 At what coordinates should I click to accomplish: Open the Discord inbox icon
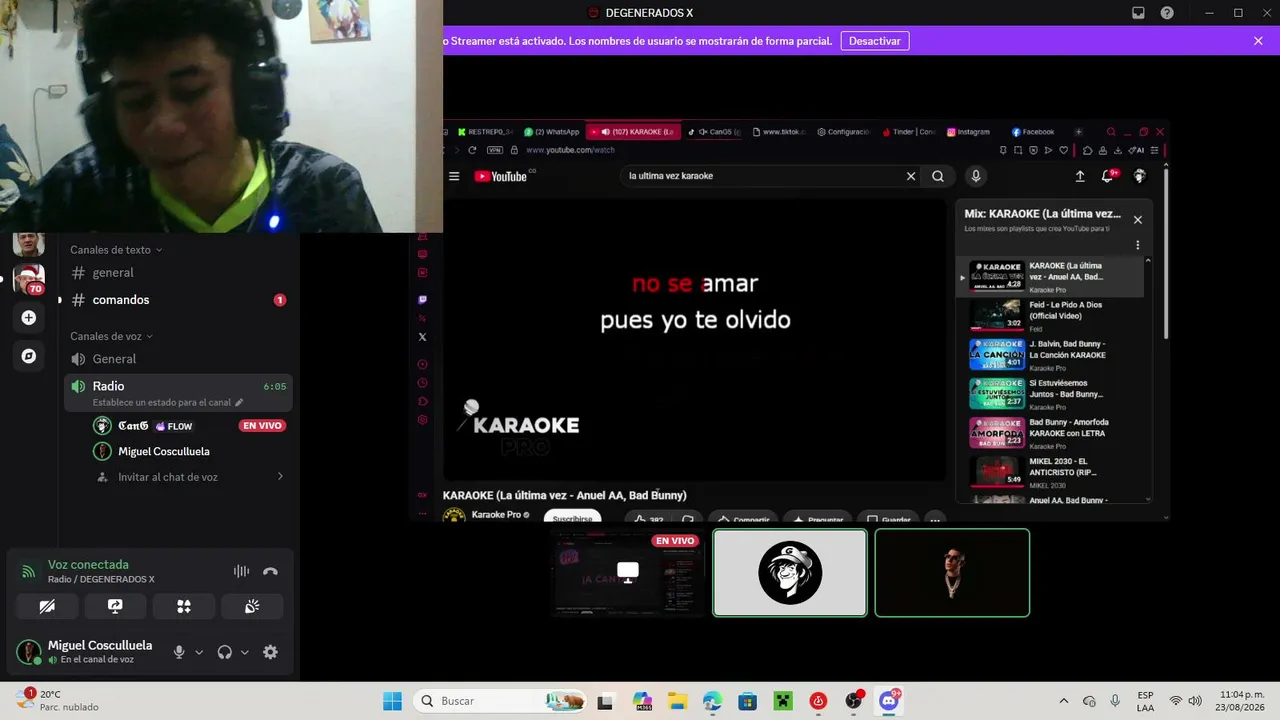tap(1138, 13)
